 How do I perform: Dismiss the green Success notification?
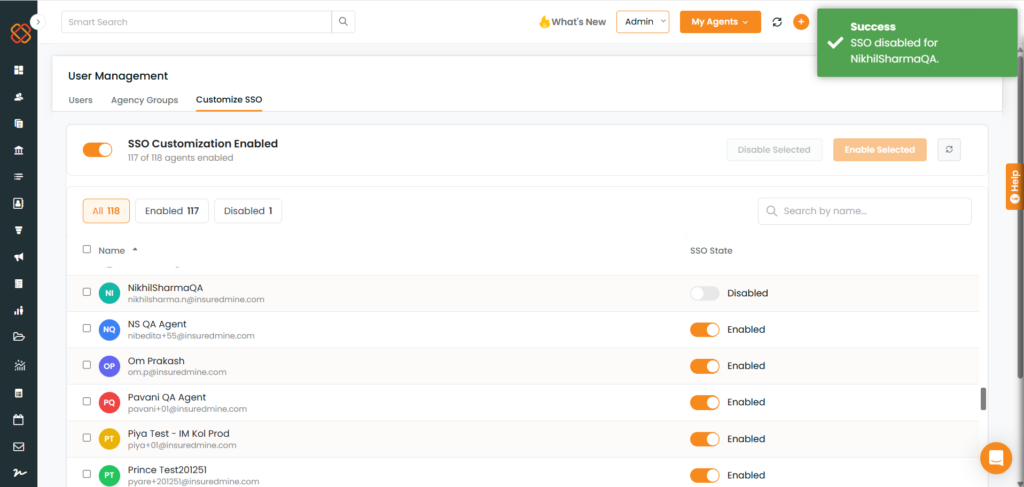click(x=918, y=43)
